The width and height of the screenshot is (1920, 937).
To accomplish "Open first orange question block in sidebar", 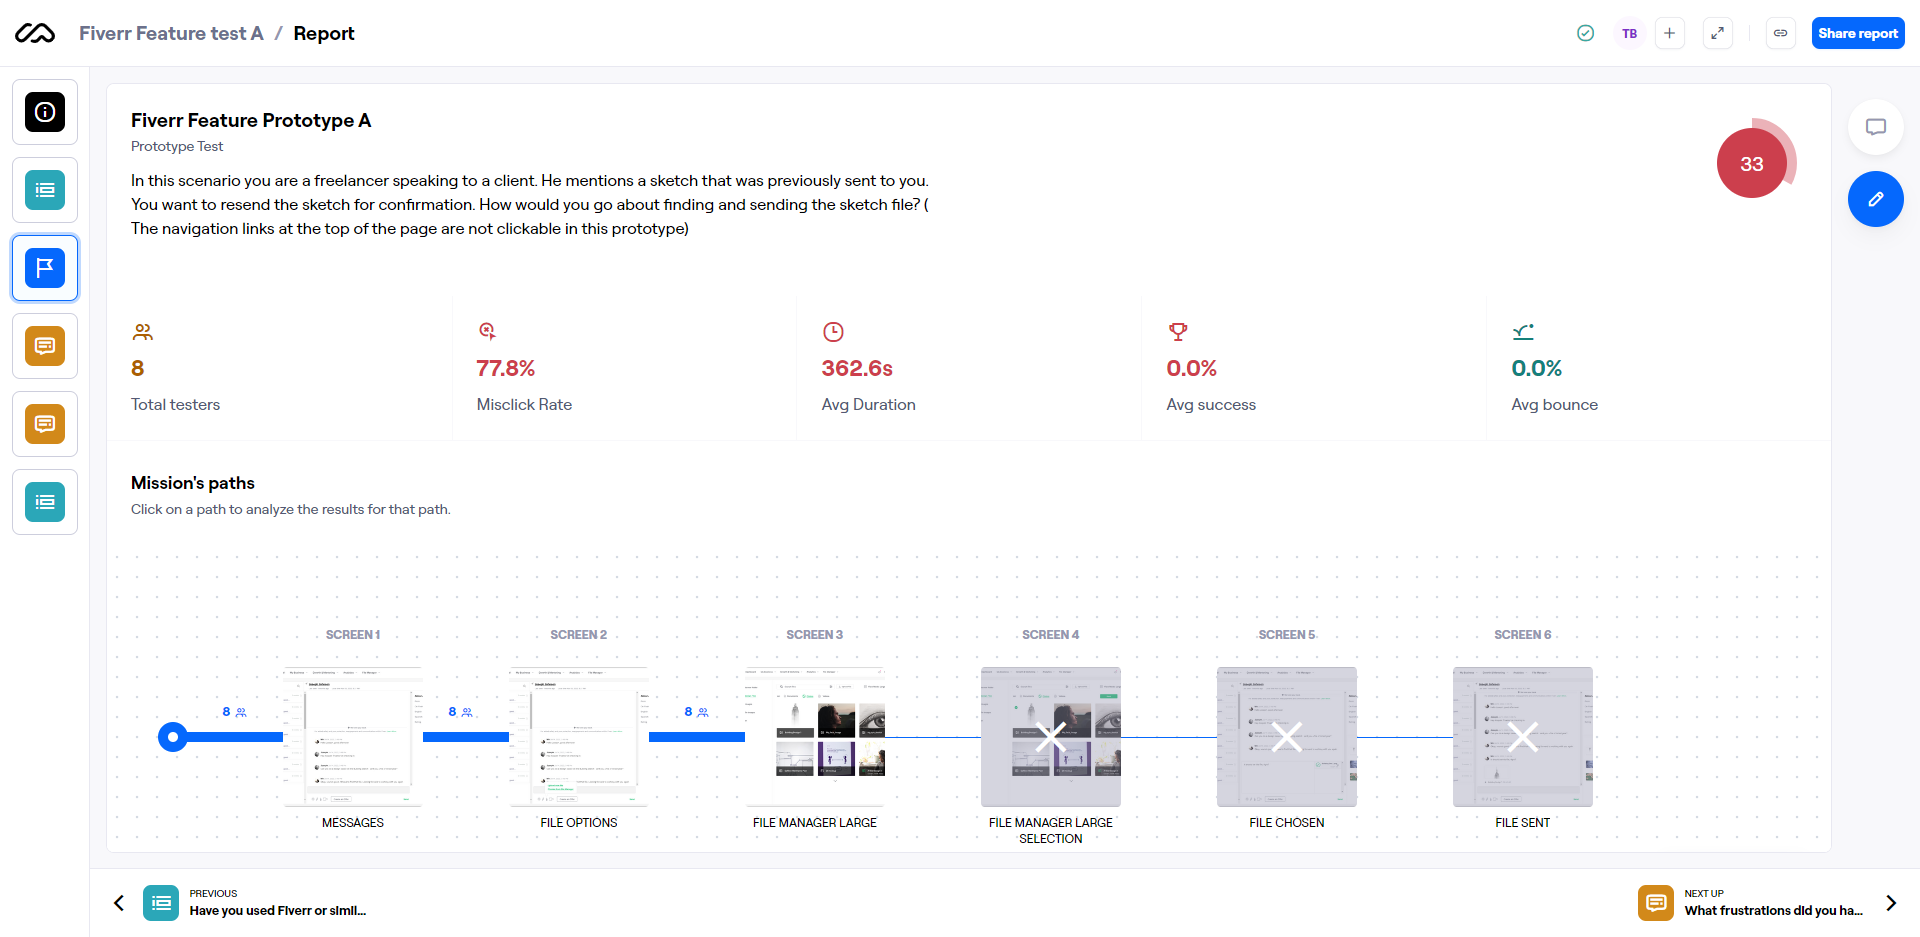I will [x=45, y=346].
